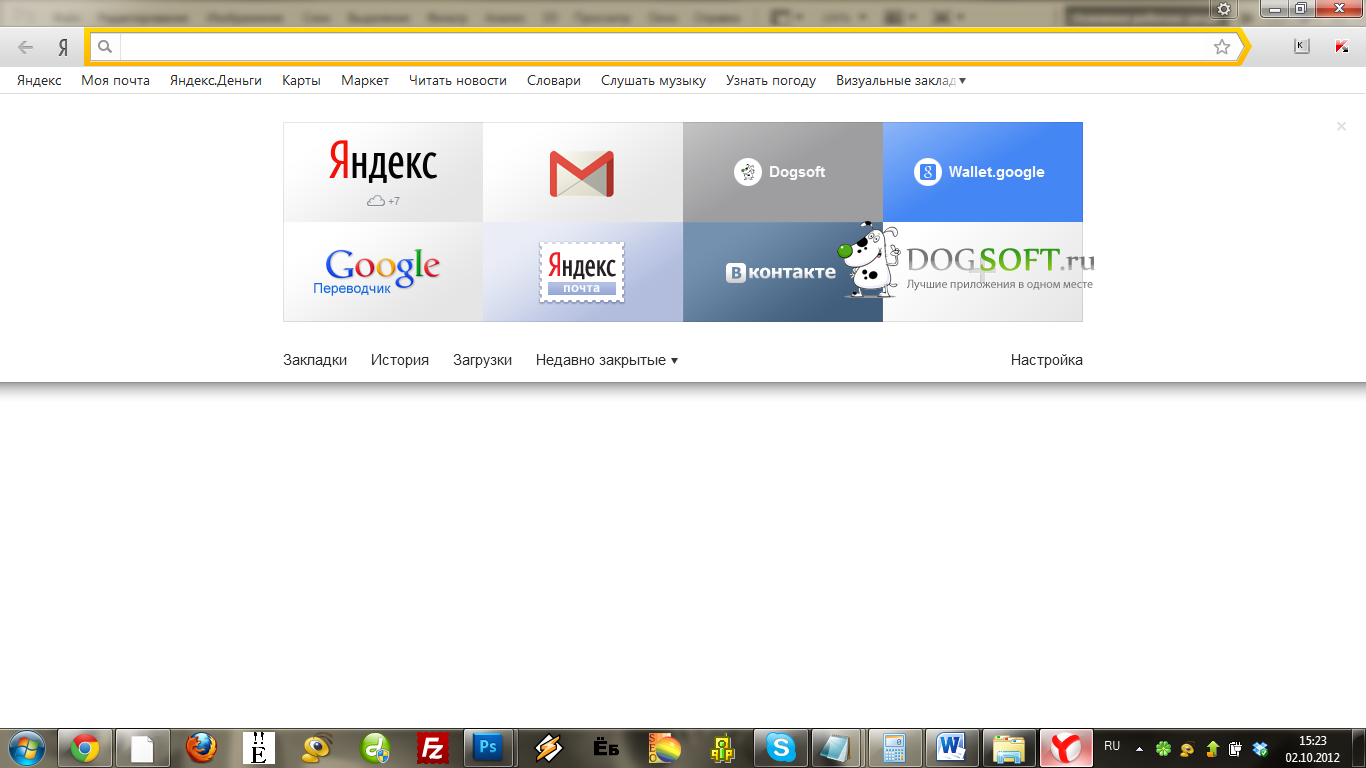
Task: Launch Skype from taskbar
Action: click(781, 748)
